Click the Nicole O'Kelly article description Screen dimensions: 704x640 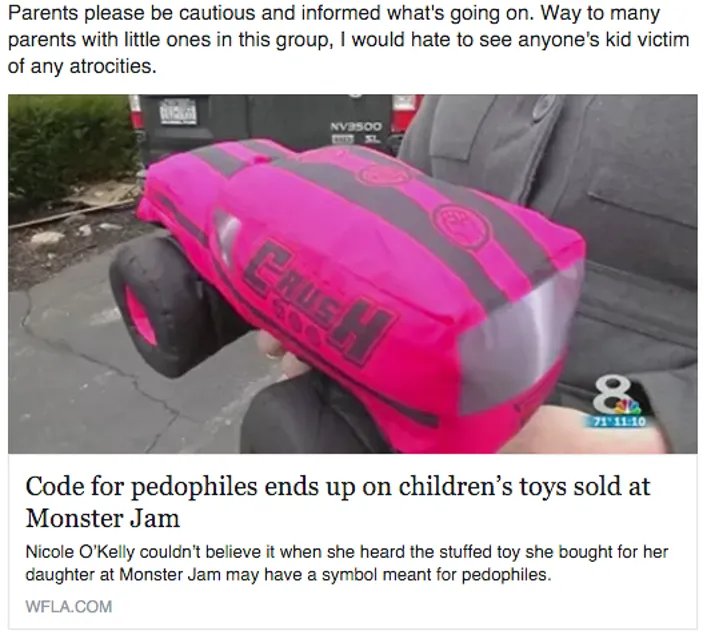pyautogui.click(x=347, y=563)
